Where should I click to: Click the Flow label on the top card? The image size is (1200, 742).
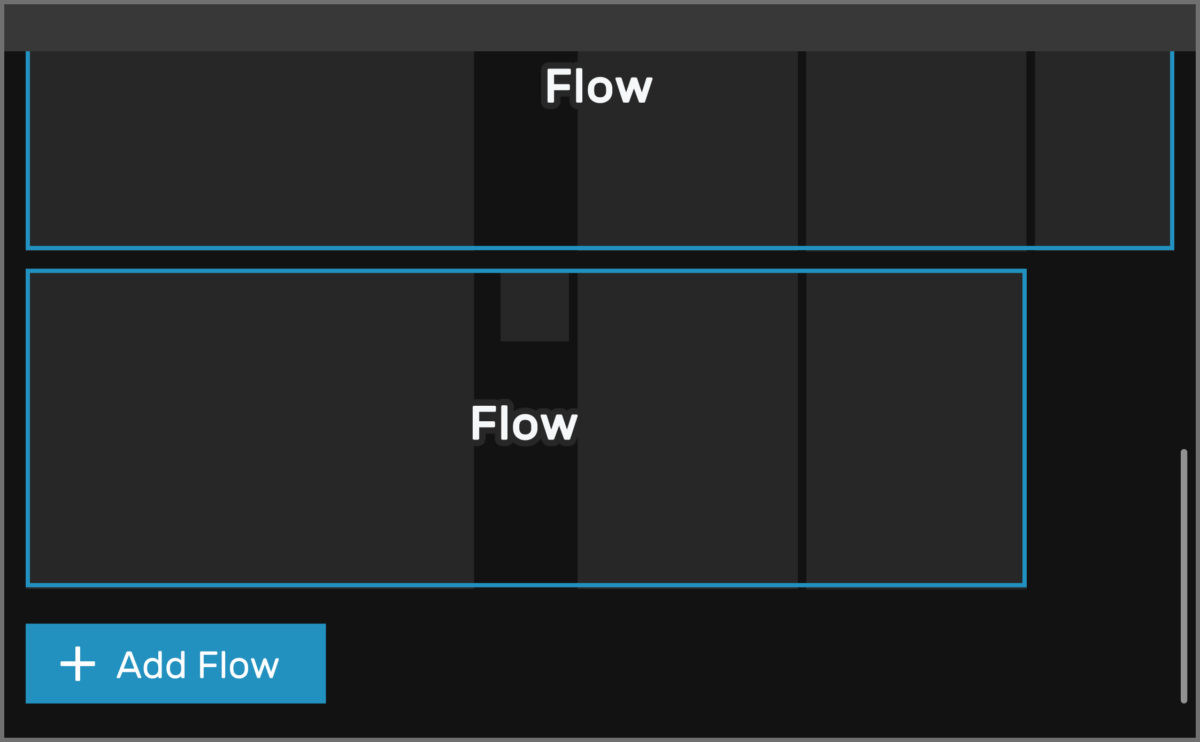click(597, 87)
